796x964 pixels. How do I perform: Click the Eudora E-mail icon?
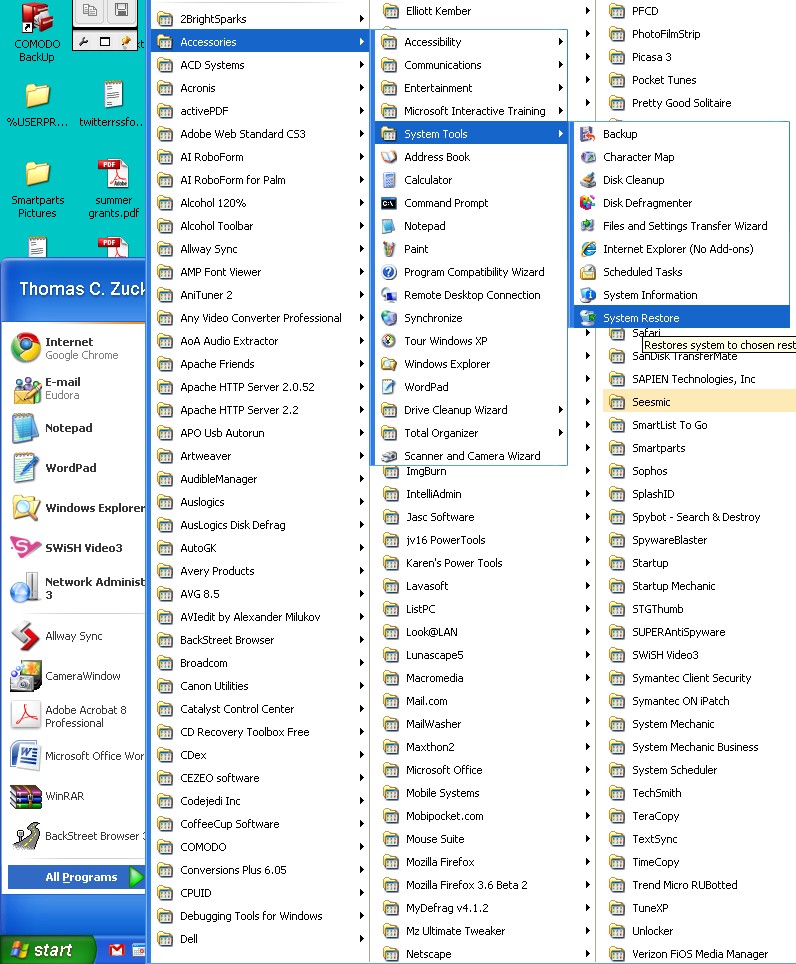click(x=25, y=388)
